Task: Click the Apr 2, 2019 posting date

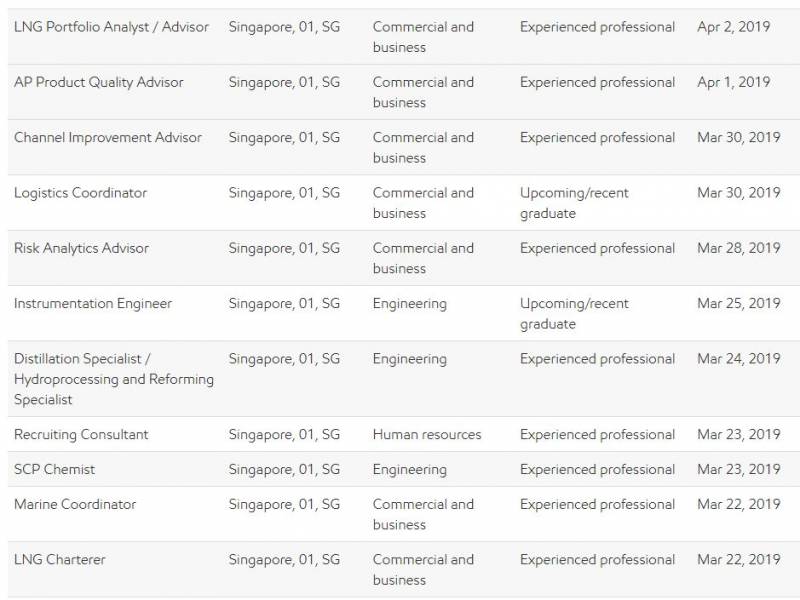Action: (733, 27)
